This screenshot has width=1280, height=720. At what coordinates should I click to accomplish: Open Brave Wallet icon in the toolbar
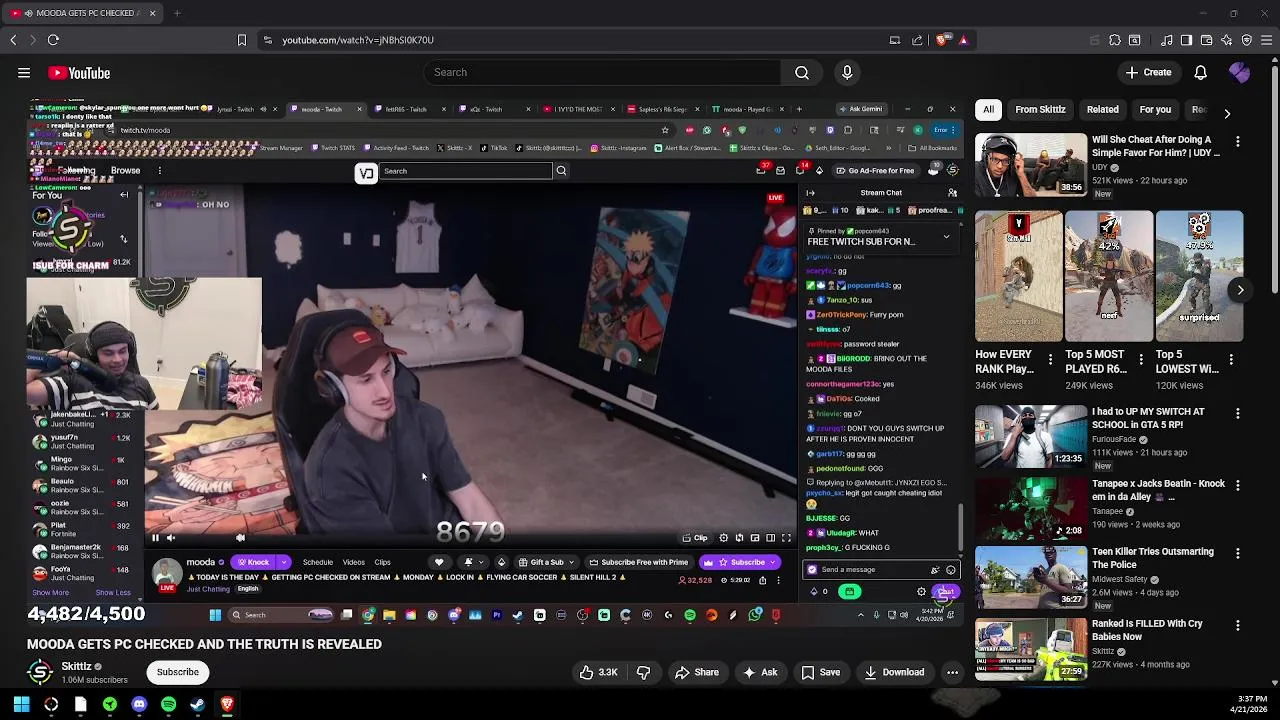[x=1206, y=40]
